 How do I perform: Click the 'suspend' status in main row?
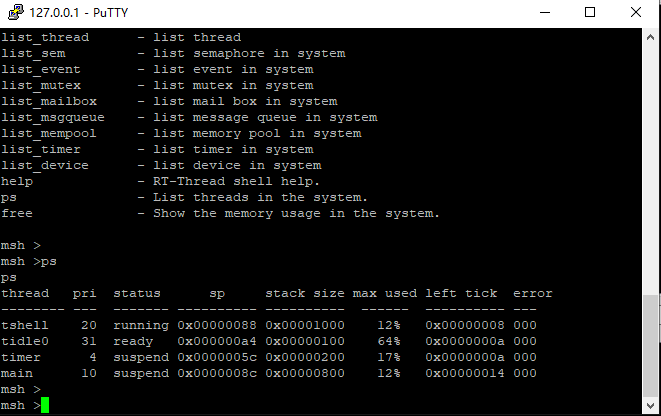(141, 374)
